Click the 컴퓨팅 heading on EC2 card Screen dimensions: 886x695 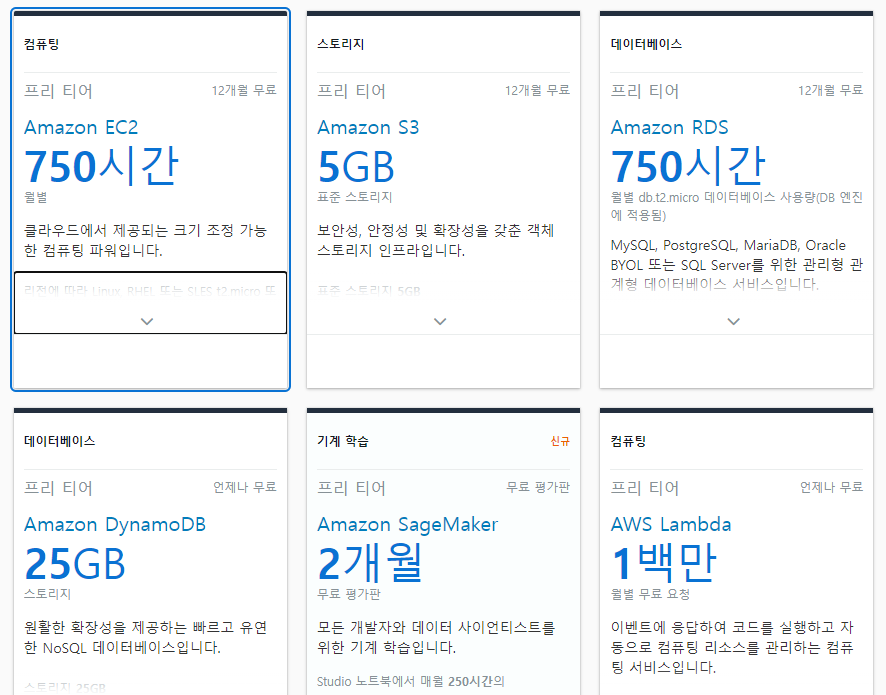coord(42,44)
